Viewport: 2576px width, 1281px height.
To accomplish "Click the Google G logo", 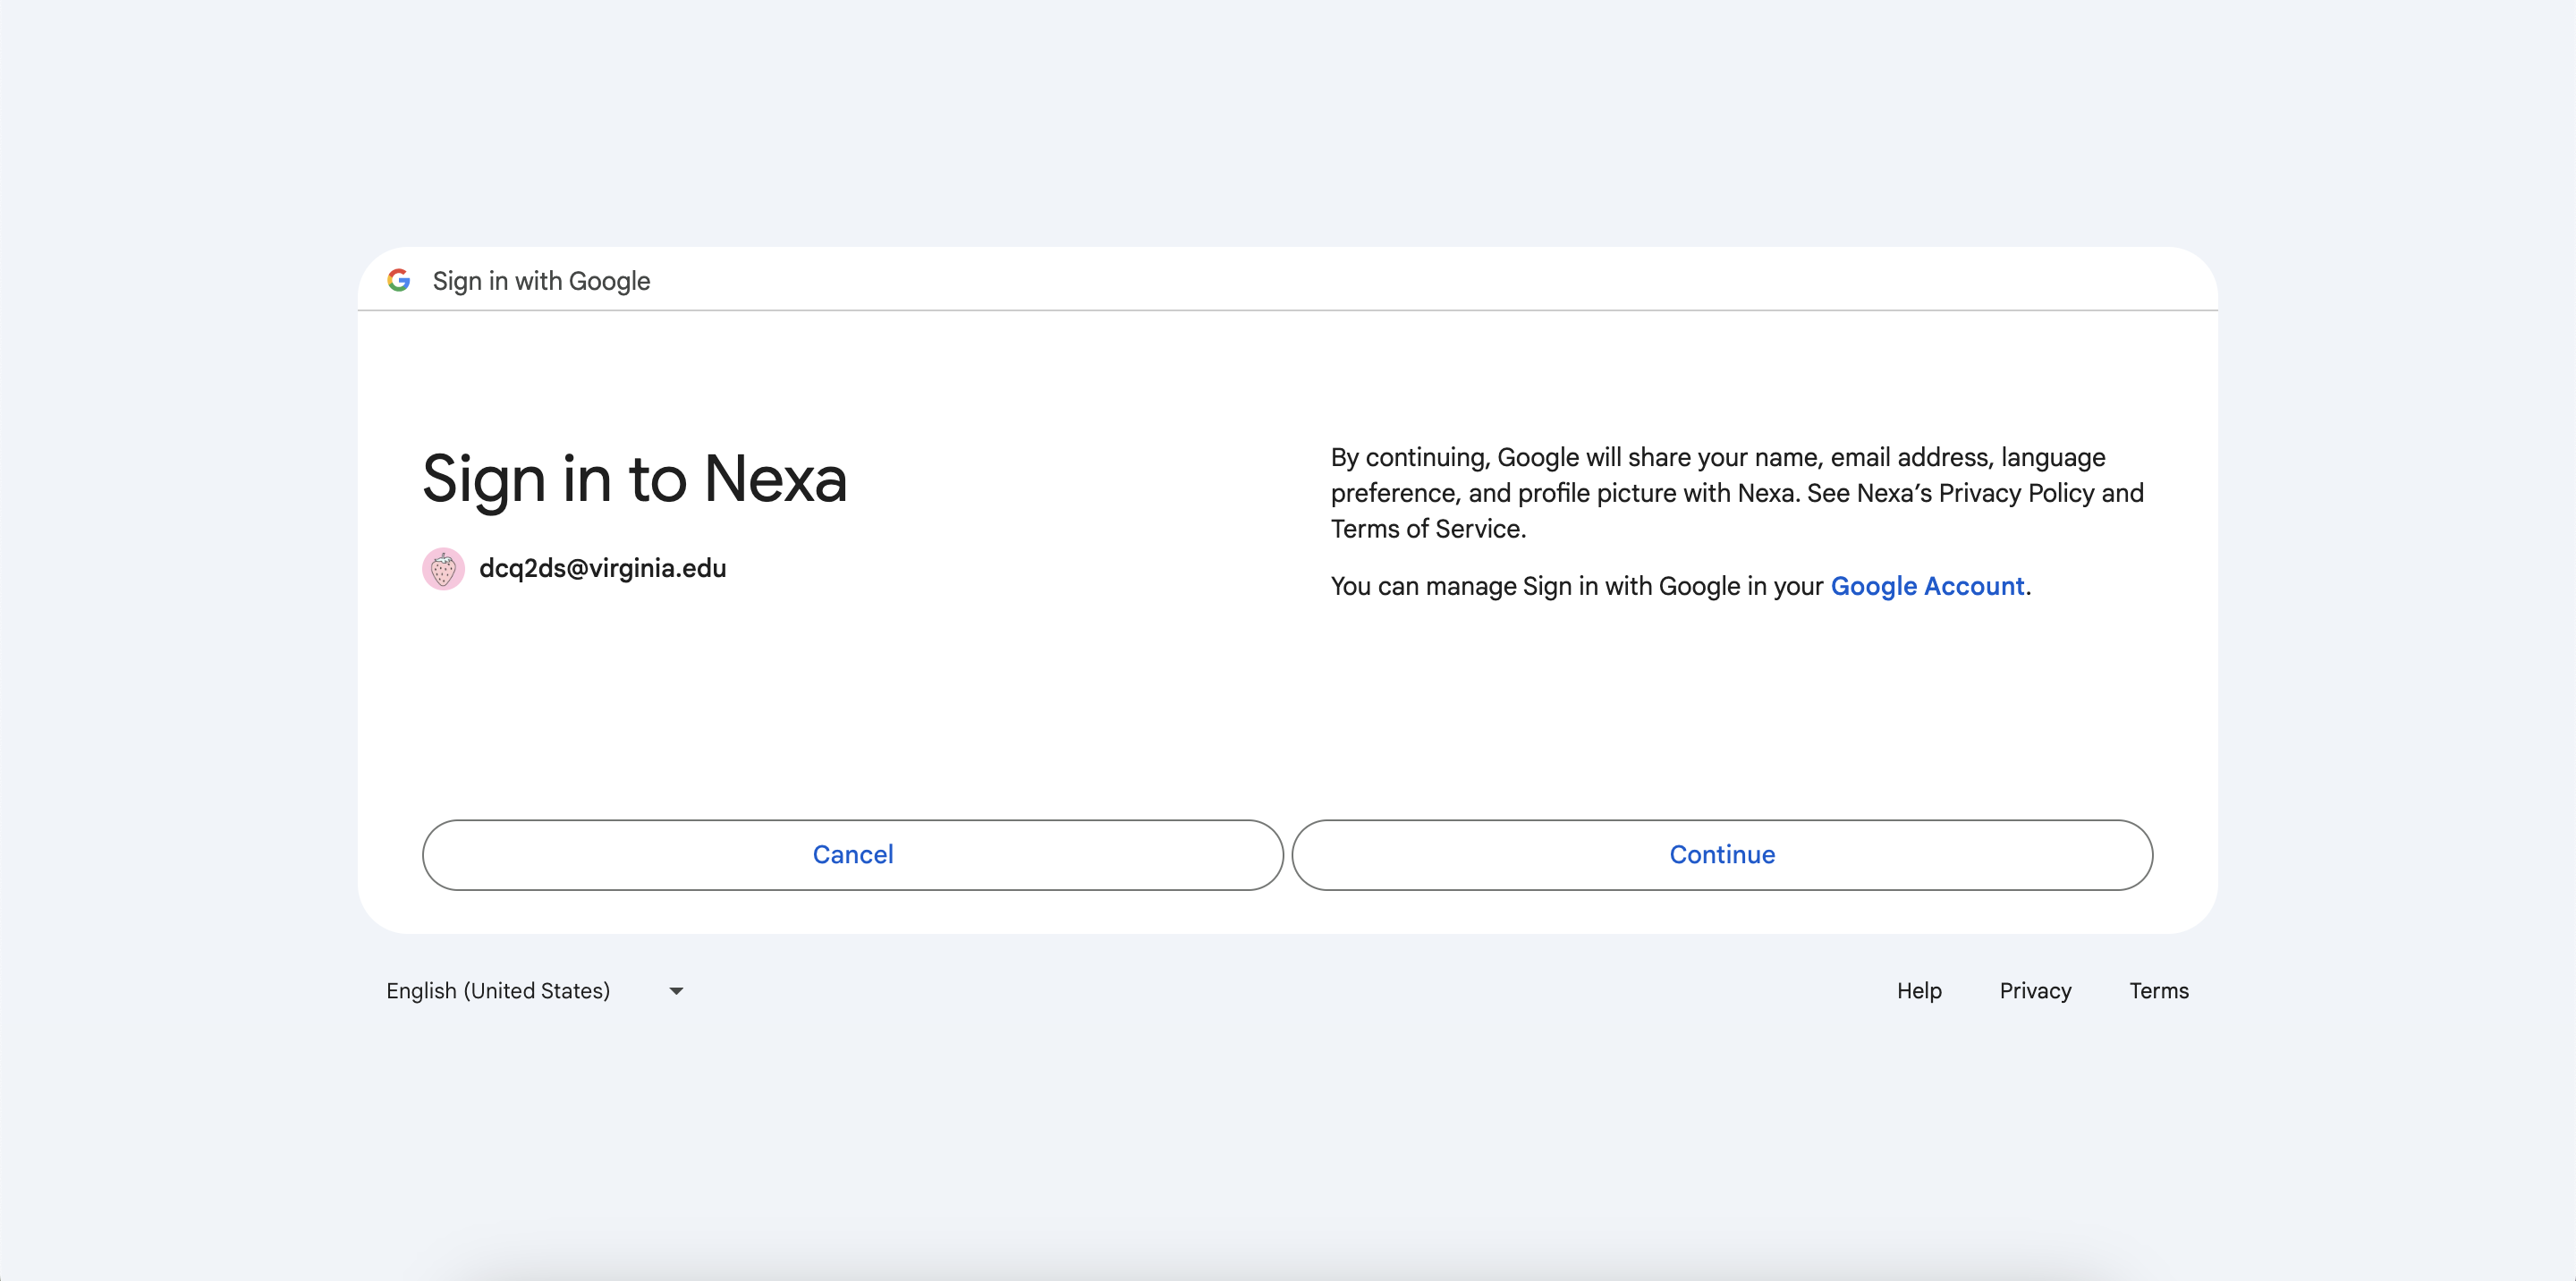I will 399,281.
